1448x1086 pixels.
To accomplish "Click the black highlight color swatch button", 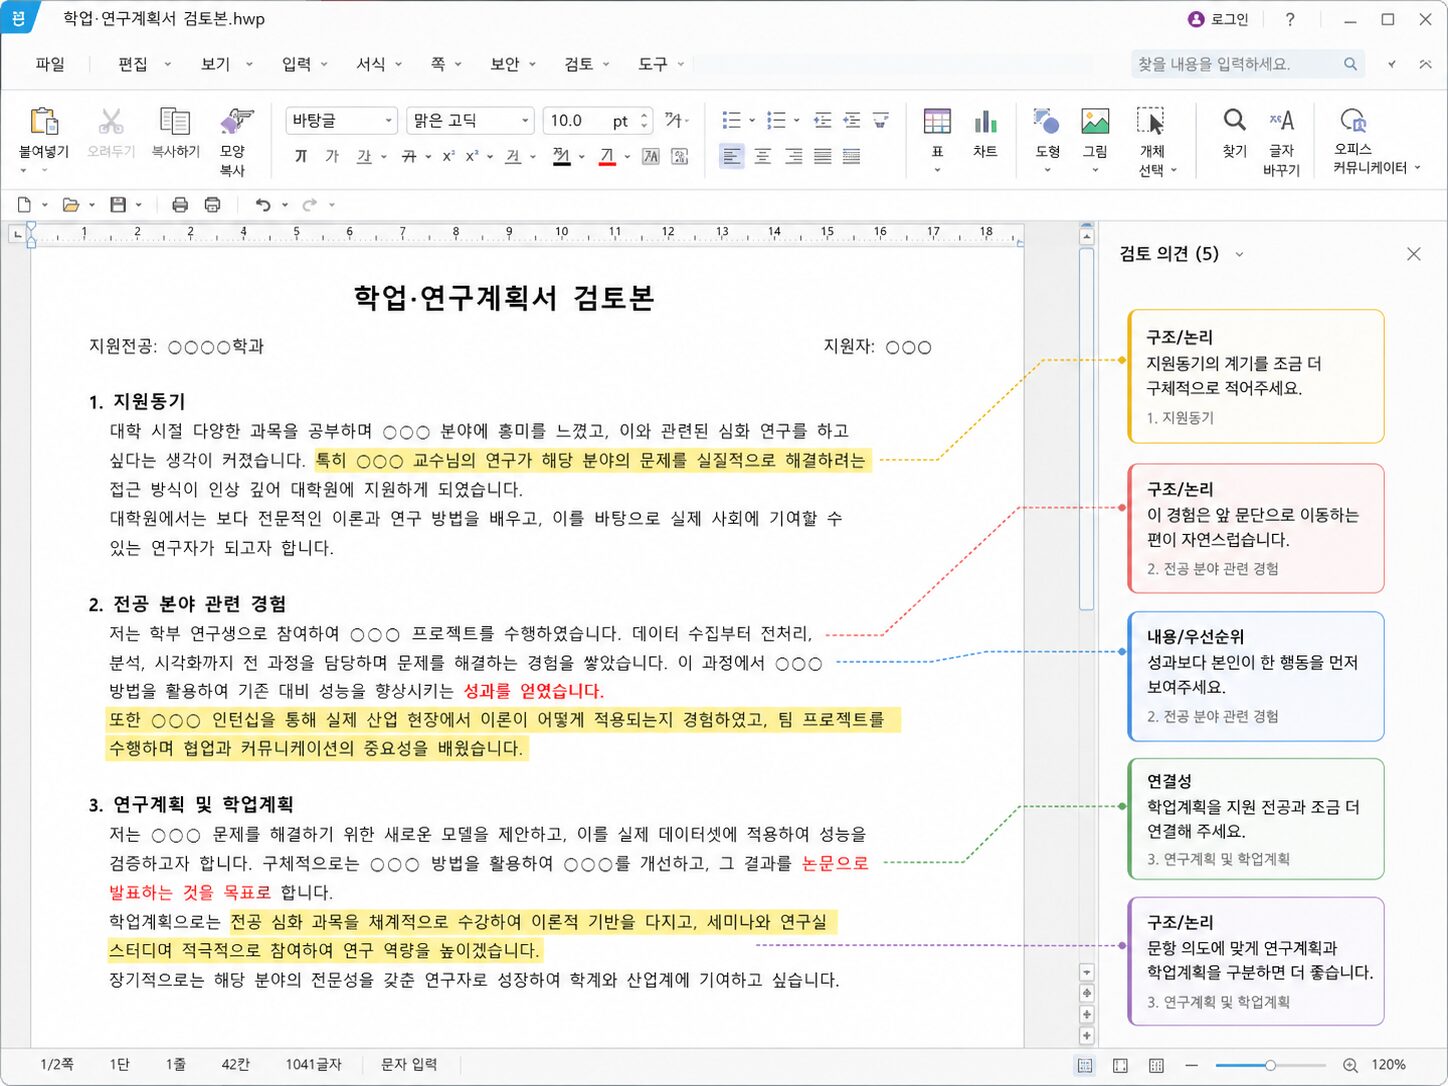I will point(562,156).
